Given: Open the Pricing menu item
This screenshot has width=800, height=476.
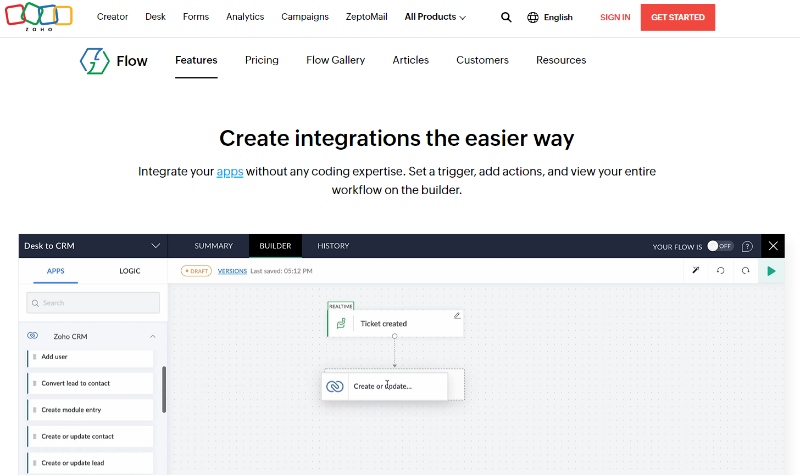Looking at the screenshot, I should pos(262,60).
